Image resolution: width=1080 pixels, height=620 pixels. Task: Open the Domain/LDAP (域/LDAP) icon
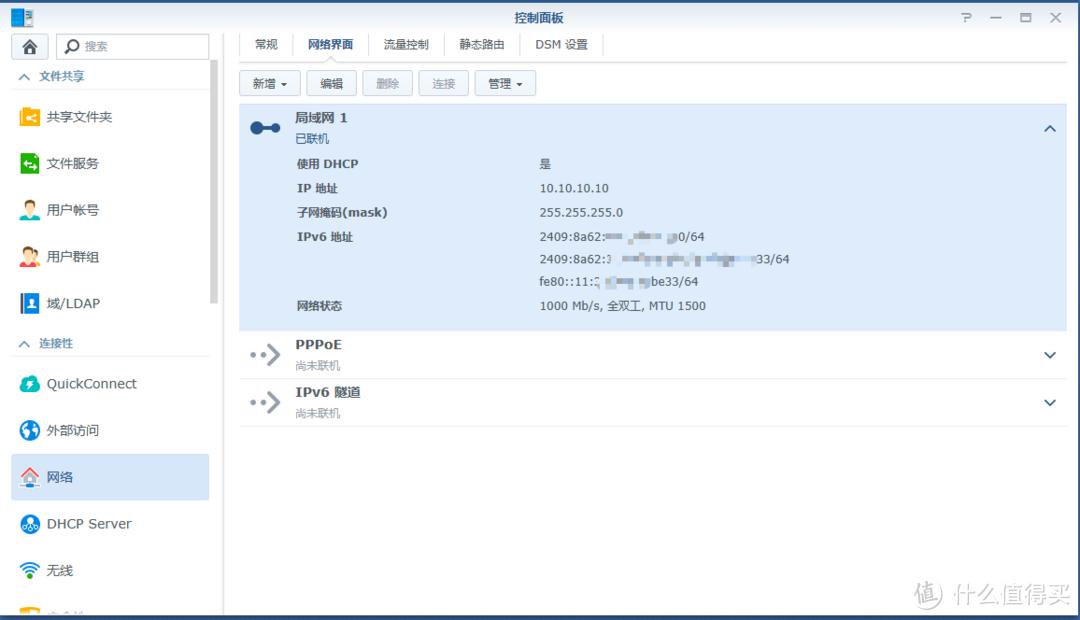click(x=30, y=303)
